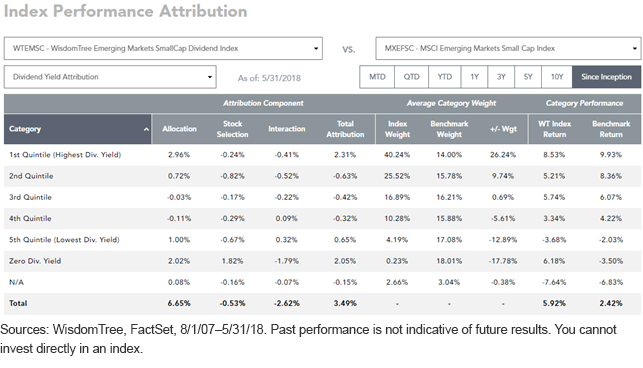
Task: Open the MXEFSC benchmark dropdown arrow
Action: pyautogui.click(x=634, y=48)
